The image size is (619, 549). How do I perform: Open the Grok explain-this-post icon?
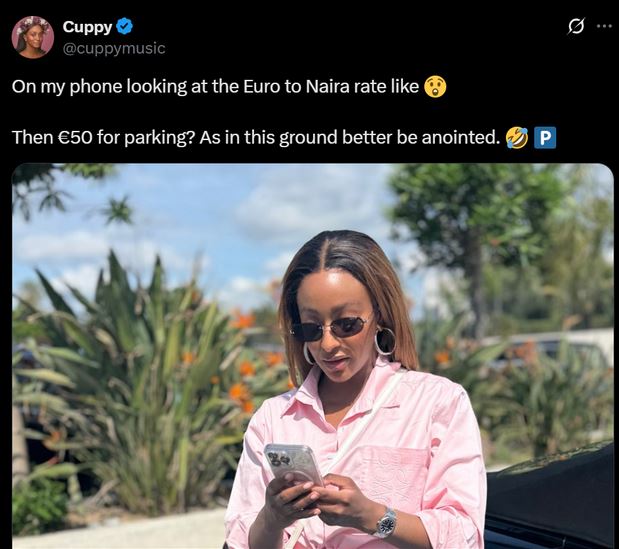(576, 27)
